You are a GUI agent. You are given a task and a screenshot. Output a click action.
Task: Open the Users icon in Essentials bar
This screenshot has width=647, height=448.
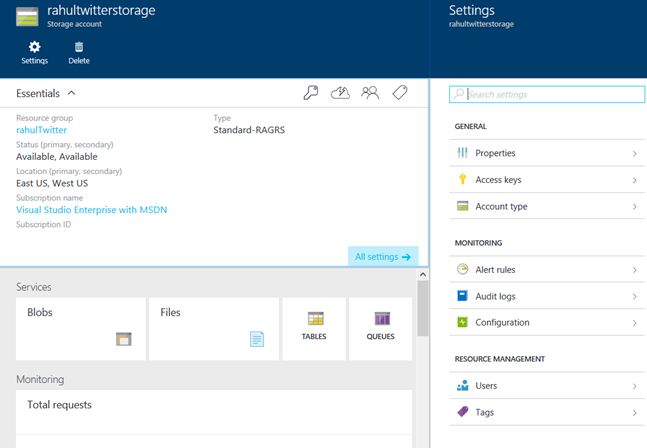tap(370, 93)
